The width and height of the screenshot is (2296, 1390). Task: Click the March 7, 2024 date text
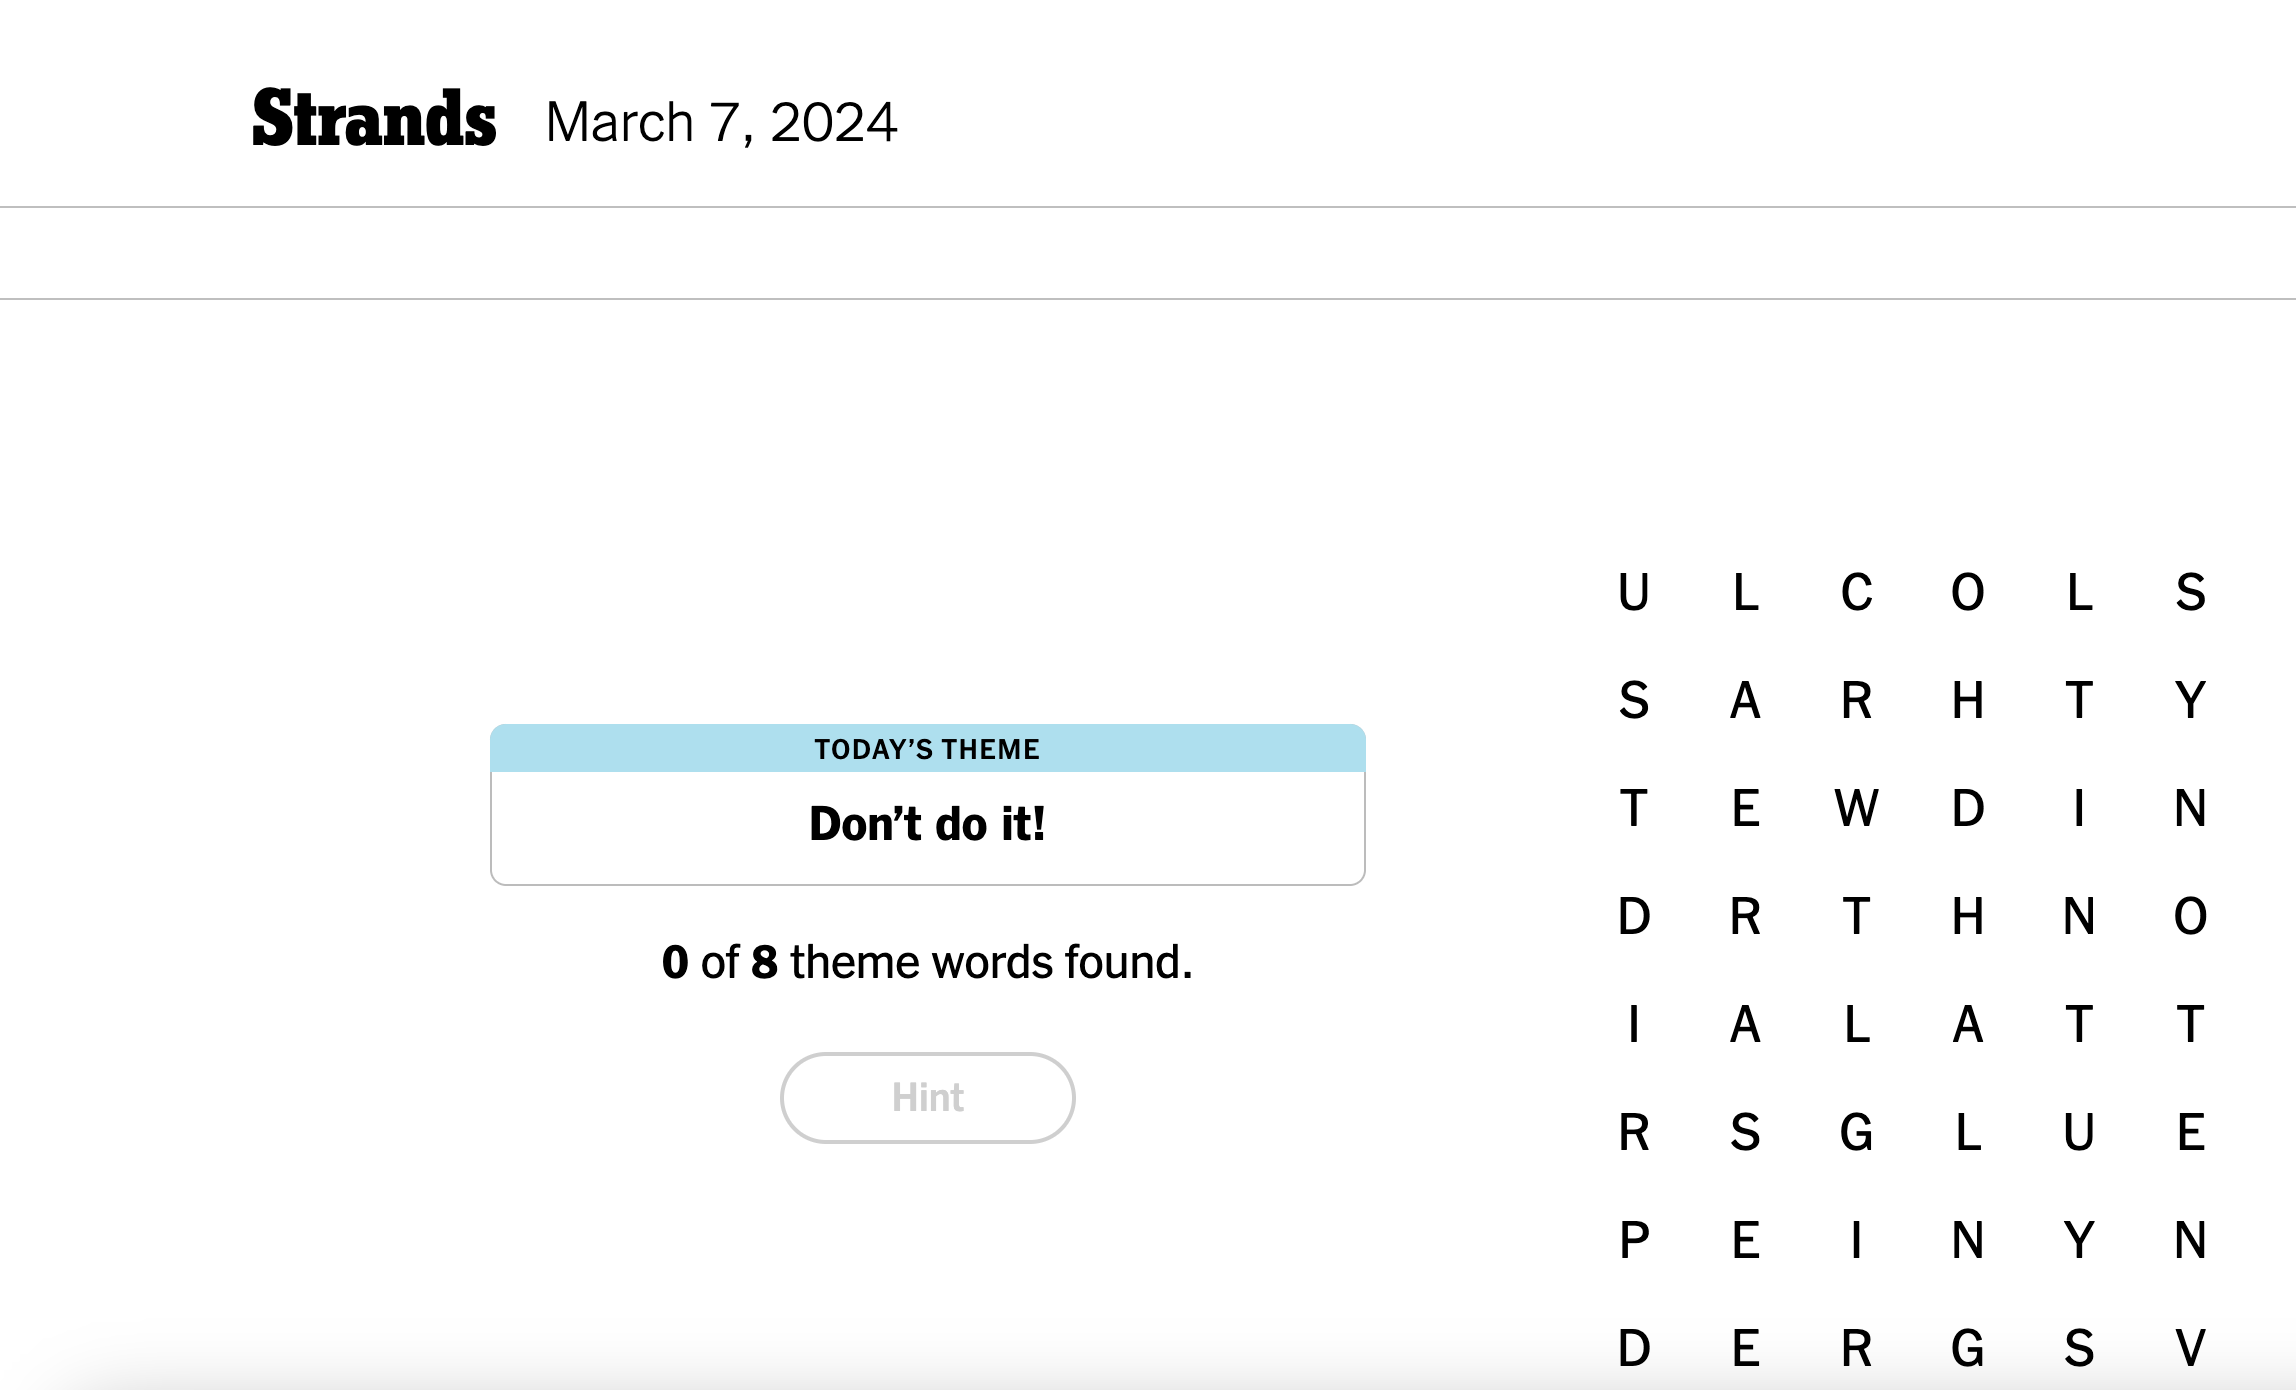click(x=721, y=122)
